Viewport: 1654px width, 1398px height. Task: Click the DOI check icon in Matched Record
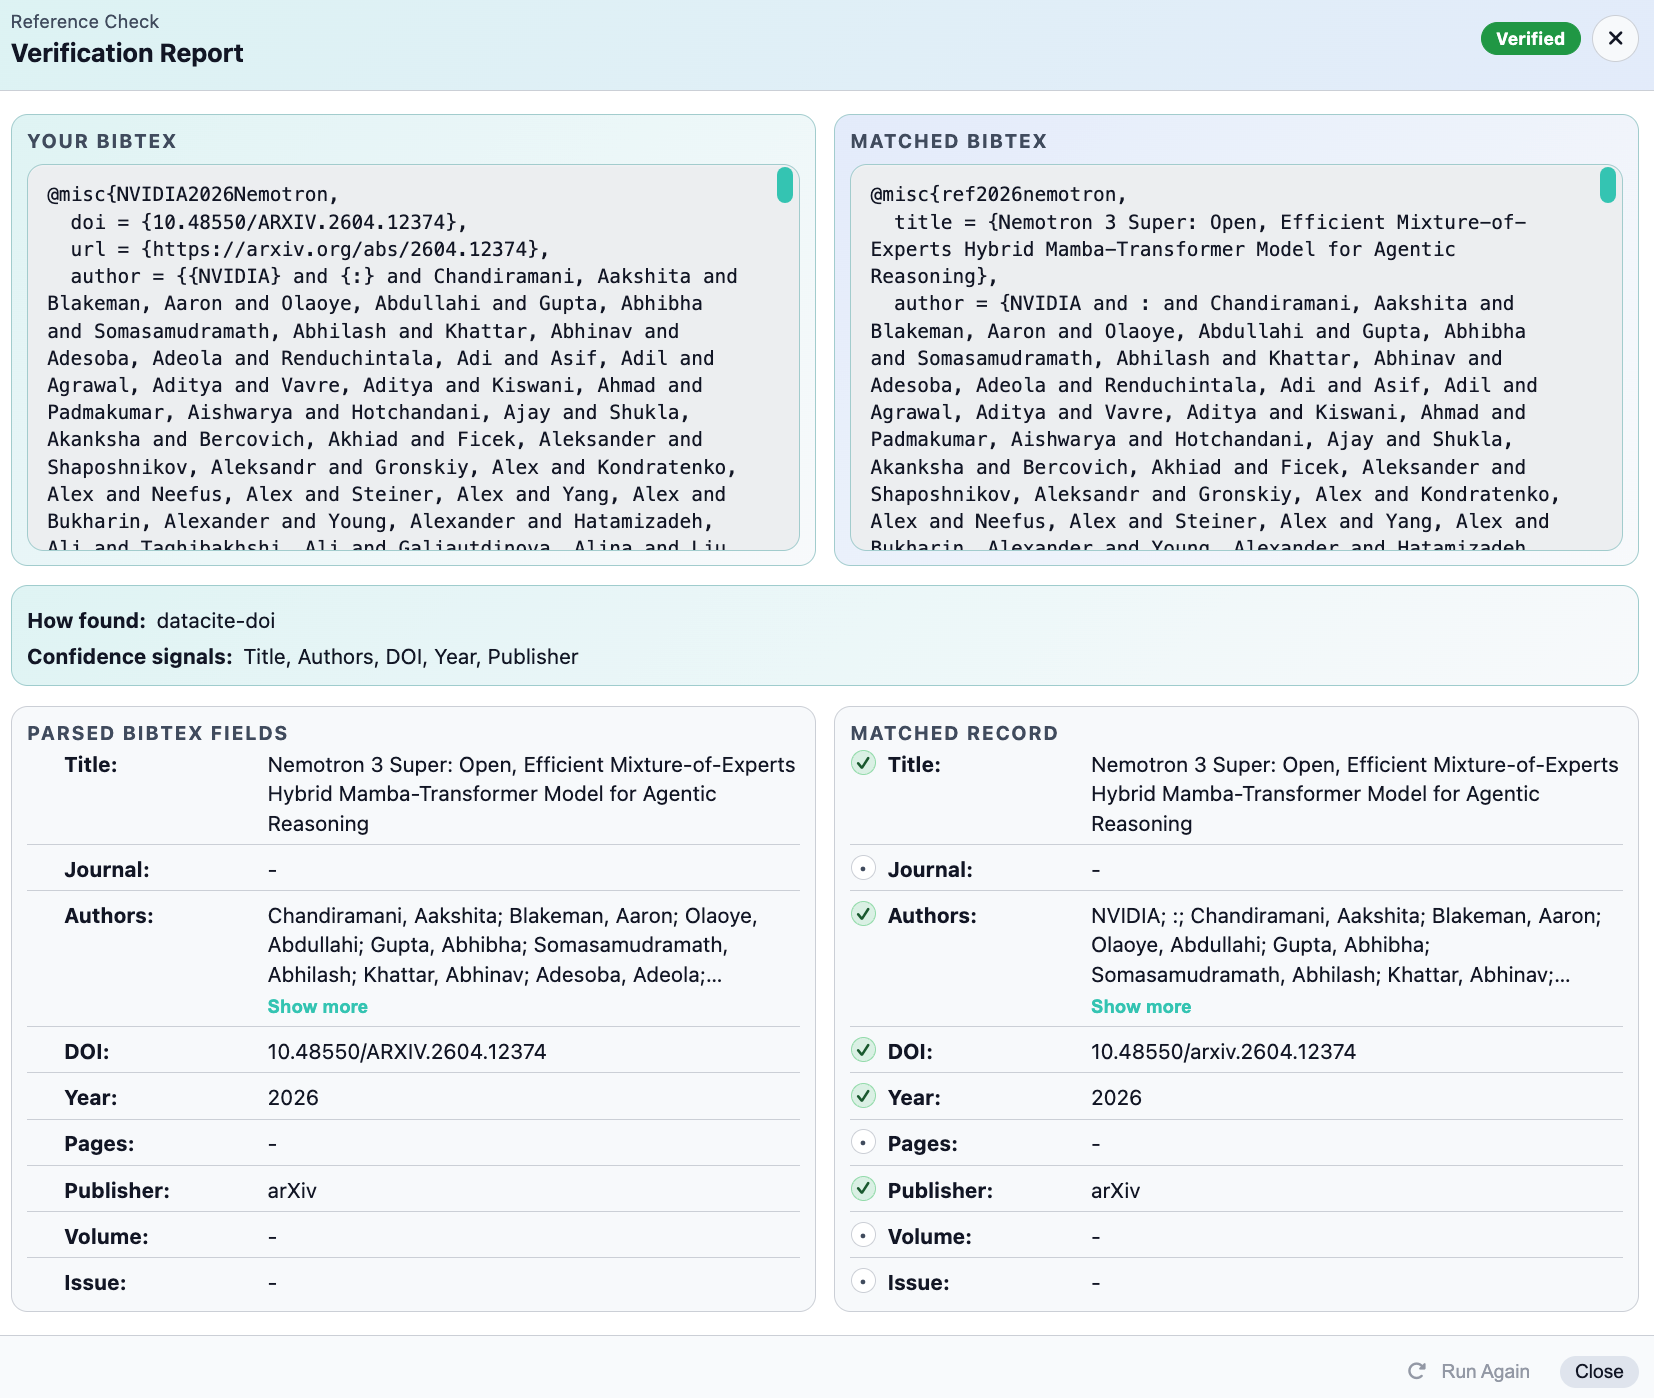click(863, 1050)
